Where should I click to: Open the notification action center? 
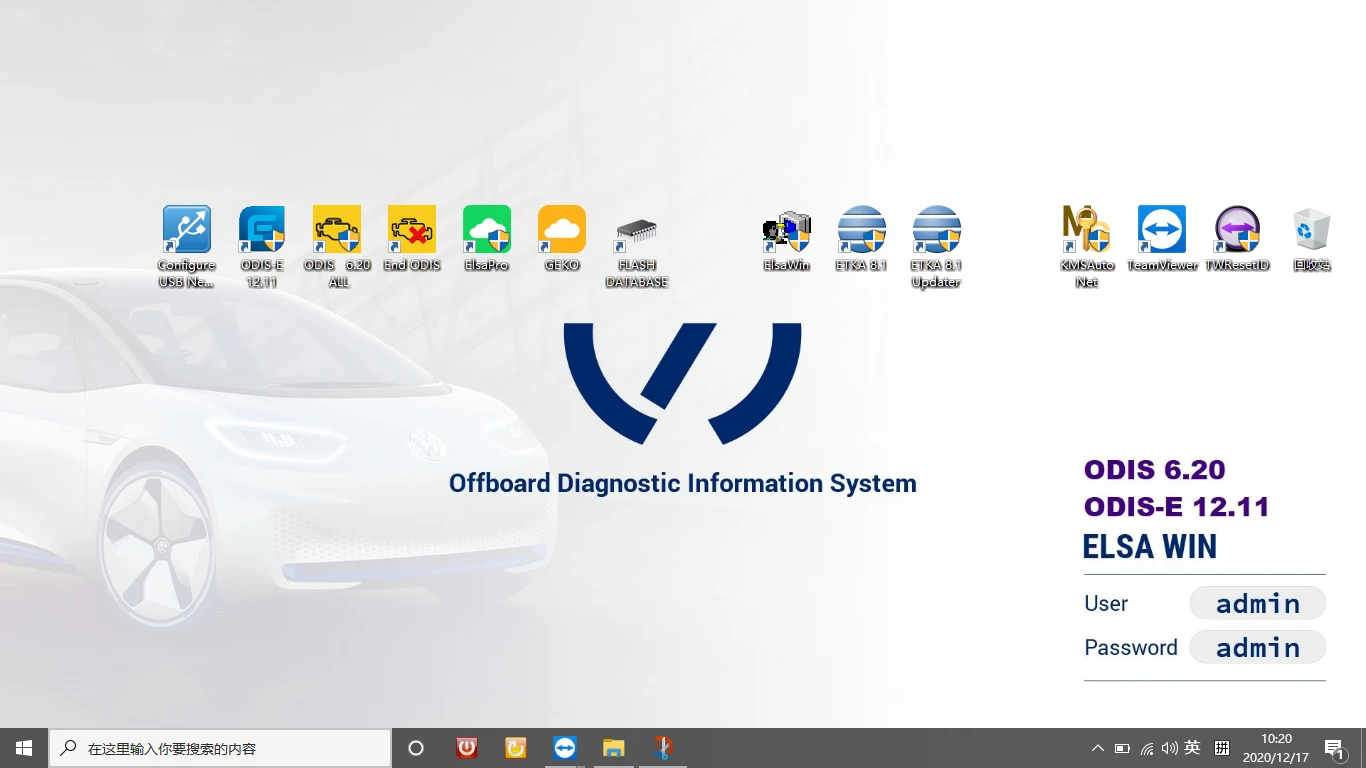[1334, 748]
